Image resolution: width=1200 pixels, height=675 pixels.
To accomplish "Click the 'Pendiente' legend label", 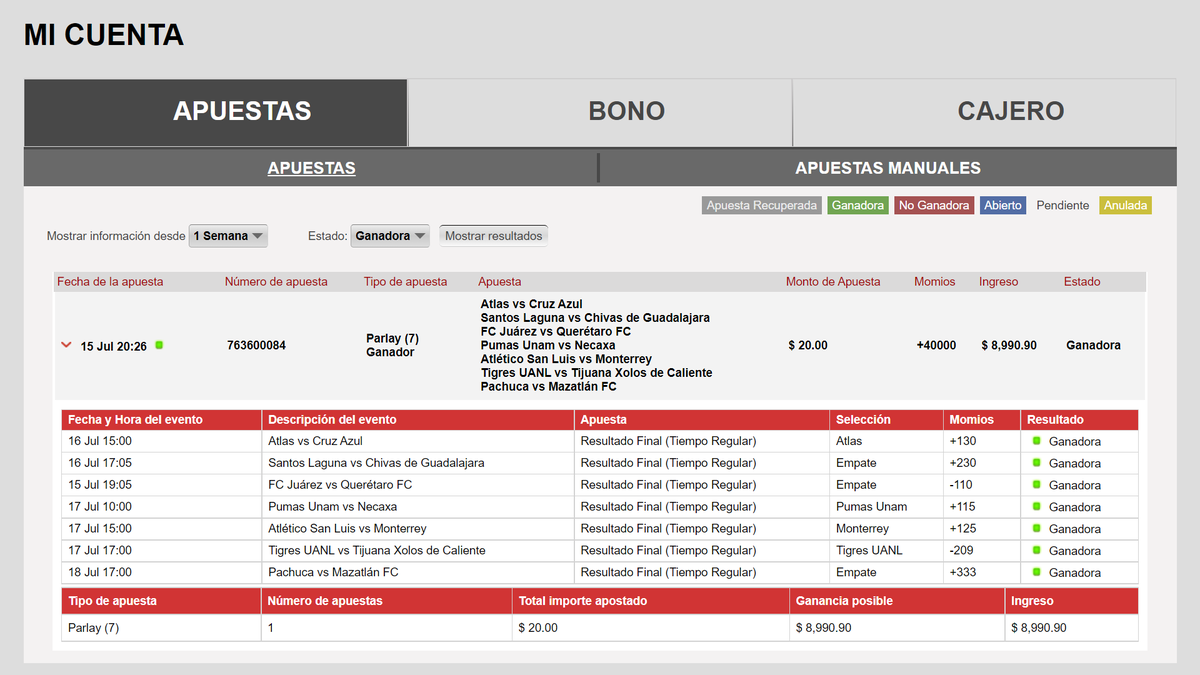I will (1063, 205).
